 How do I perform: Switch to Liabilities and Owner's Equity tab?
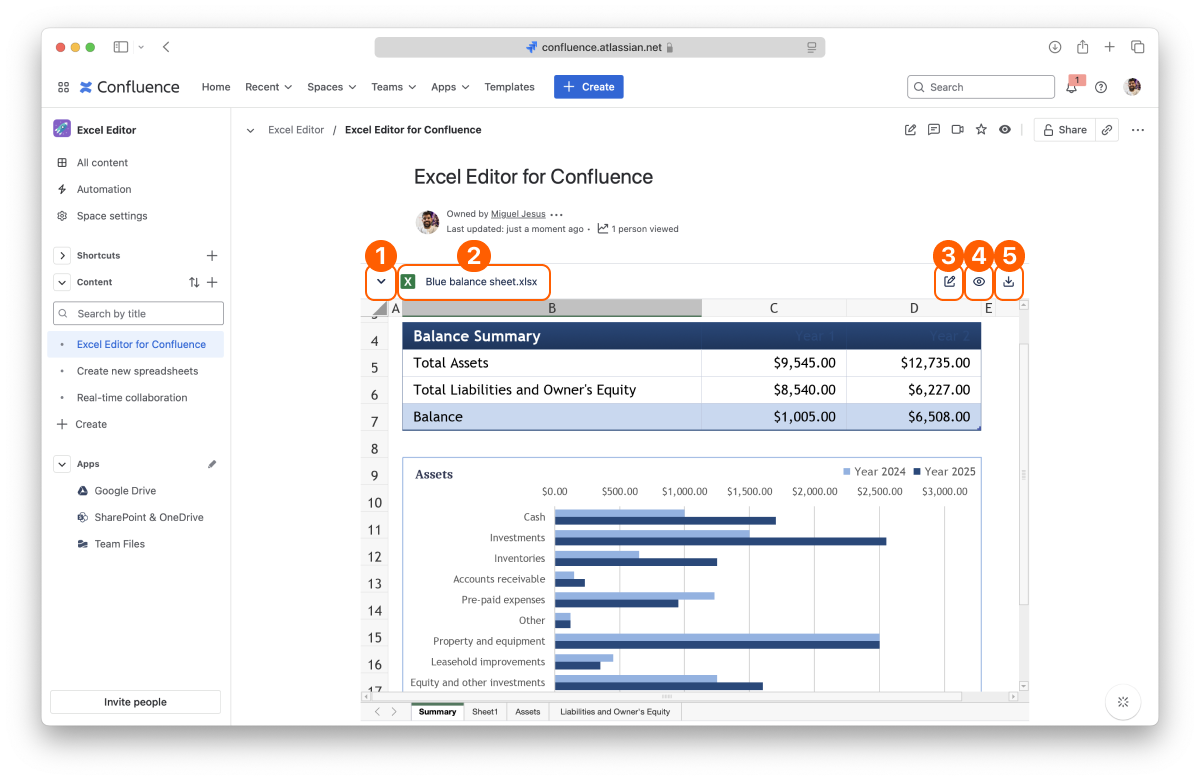coord(615,712)
